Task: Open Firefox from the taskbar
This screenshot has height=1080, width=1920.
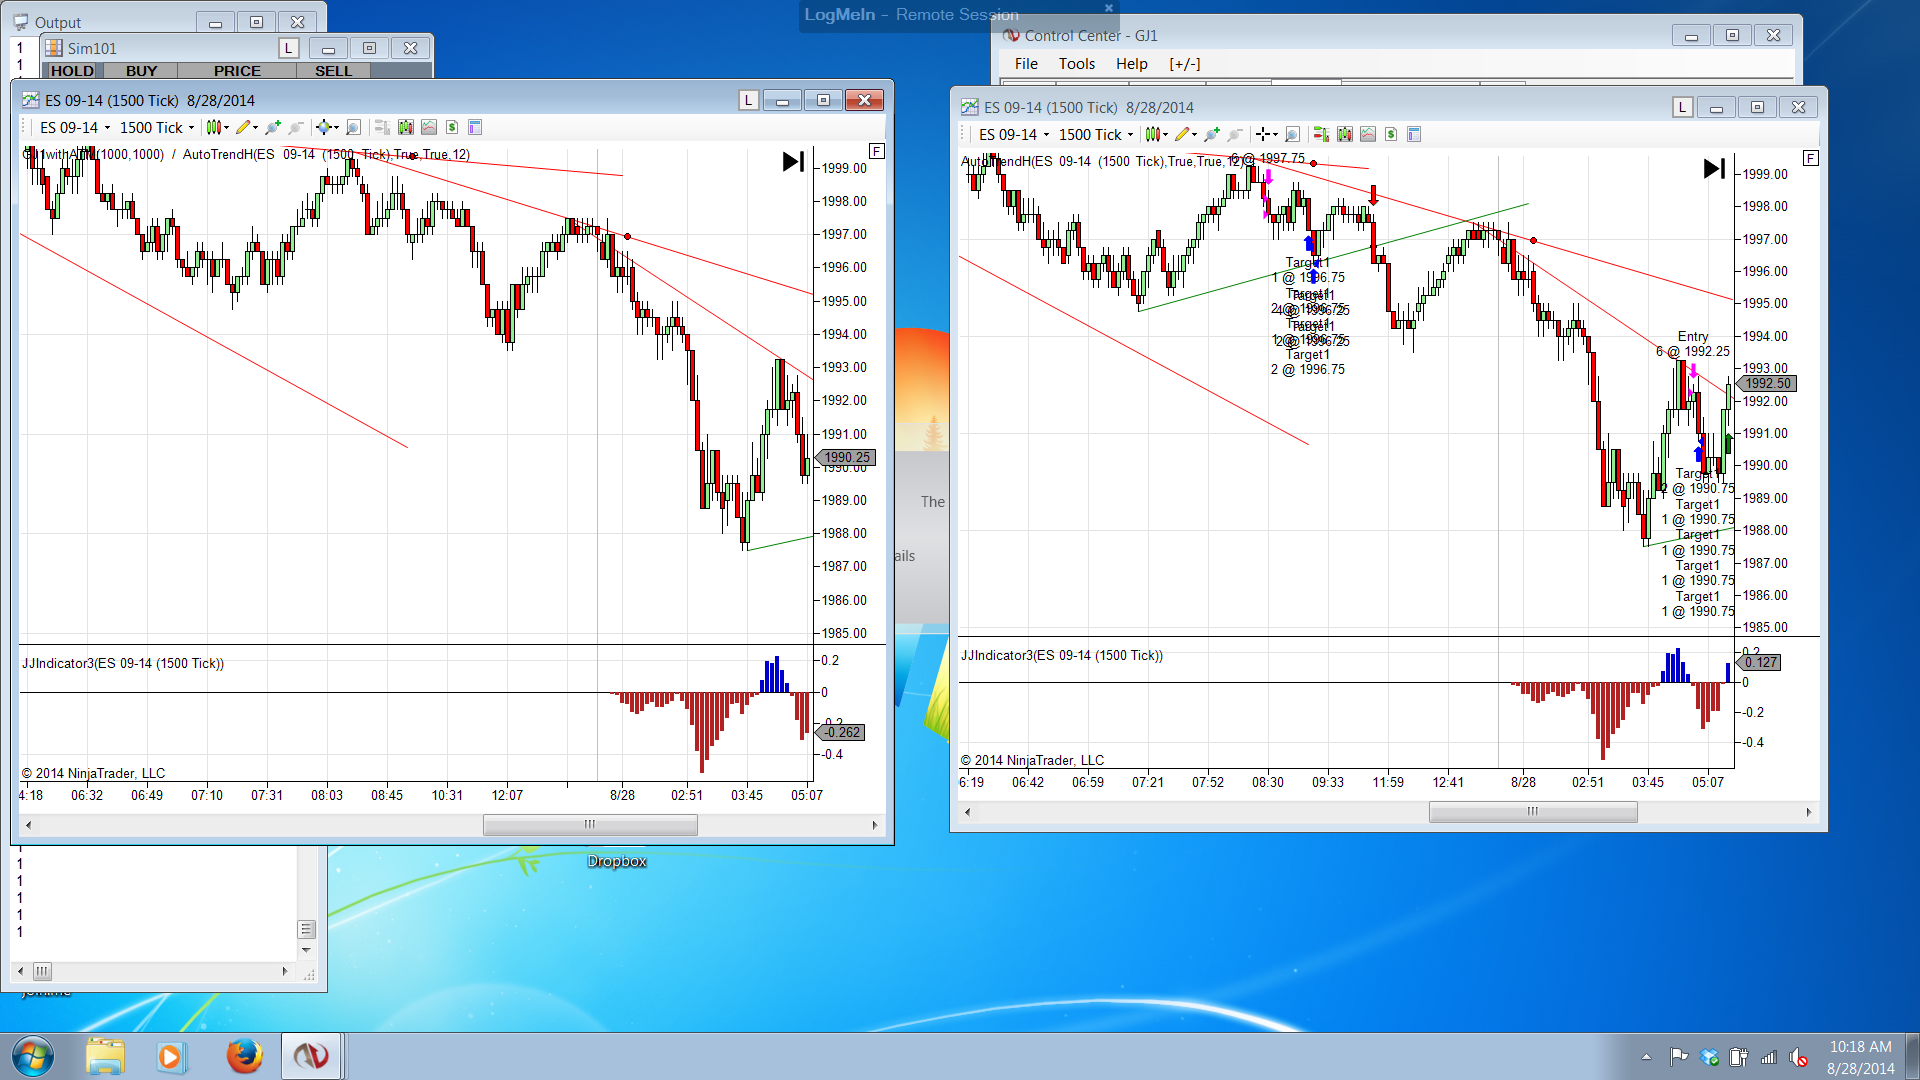Action: (244, 1056)
